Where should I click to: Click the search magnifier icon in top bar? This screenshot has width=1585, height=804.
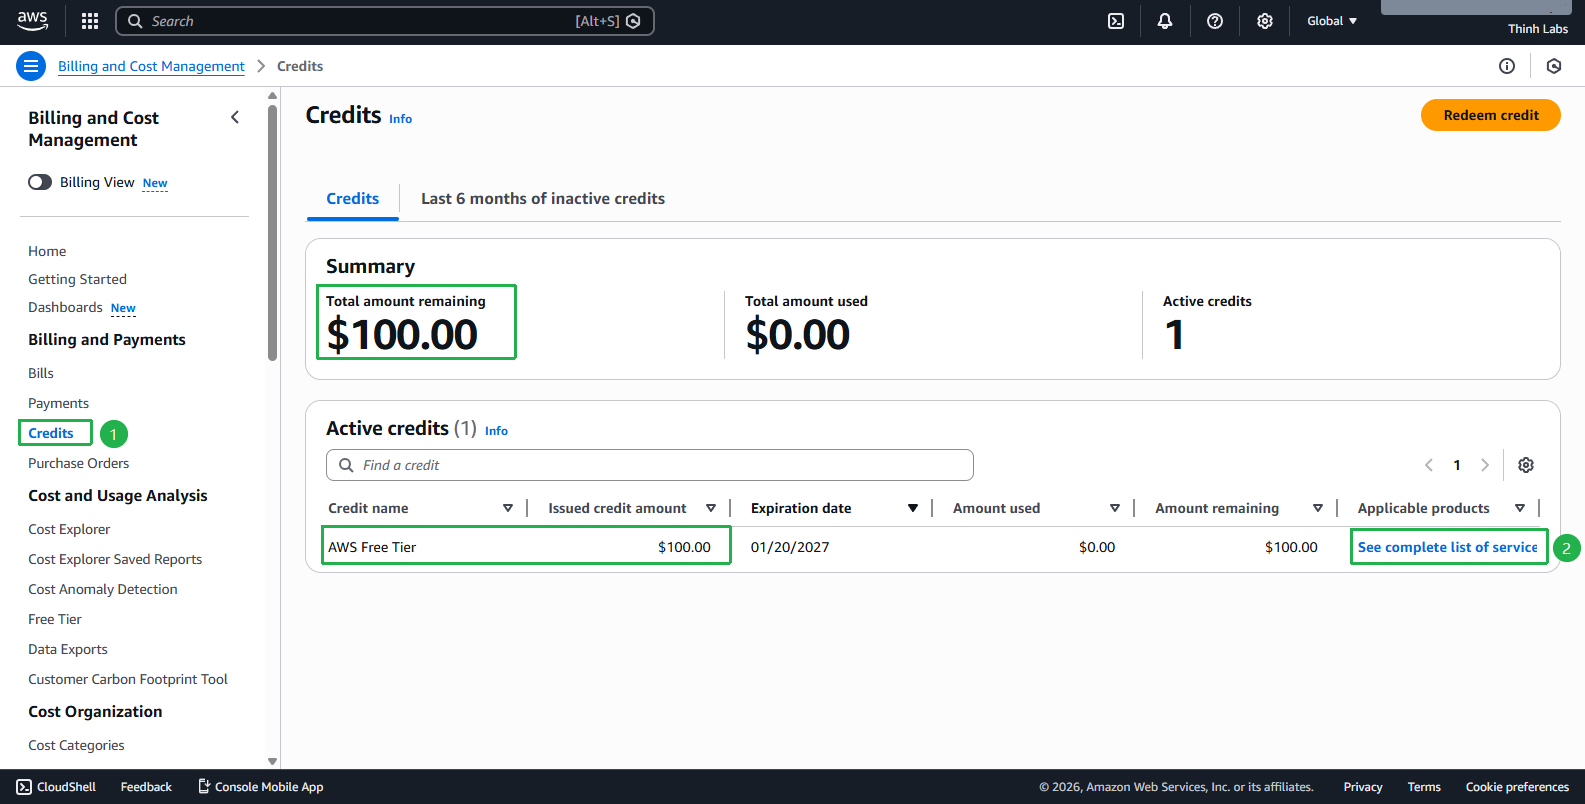[x=135, y=21]
